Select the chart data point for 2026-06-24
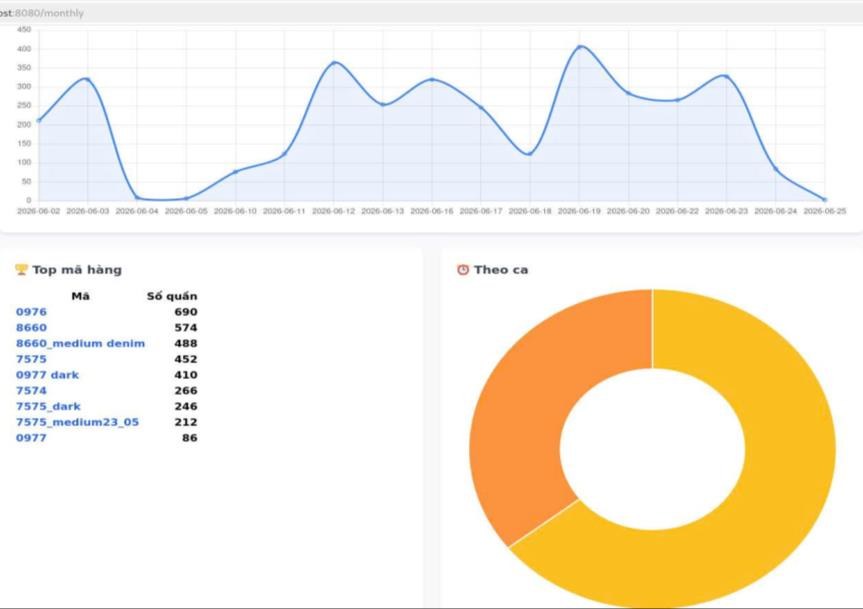The height and width of the screenshot is (609, 863). click(776, 169)
